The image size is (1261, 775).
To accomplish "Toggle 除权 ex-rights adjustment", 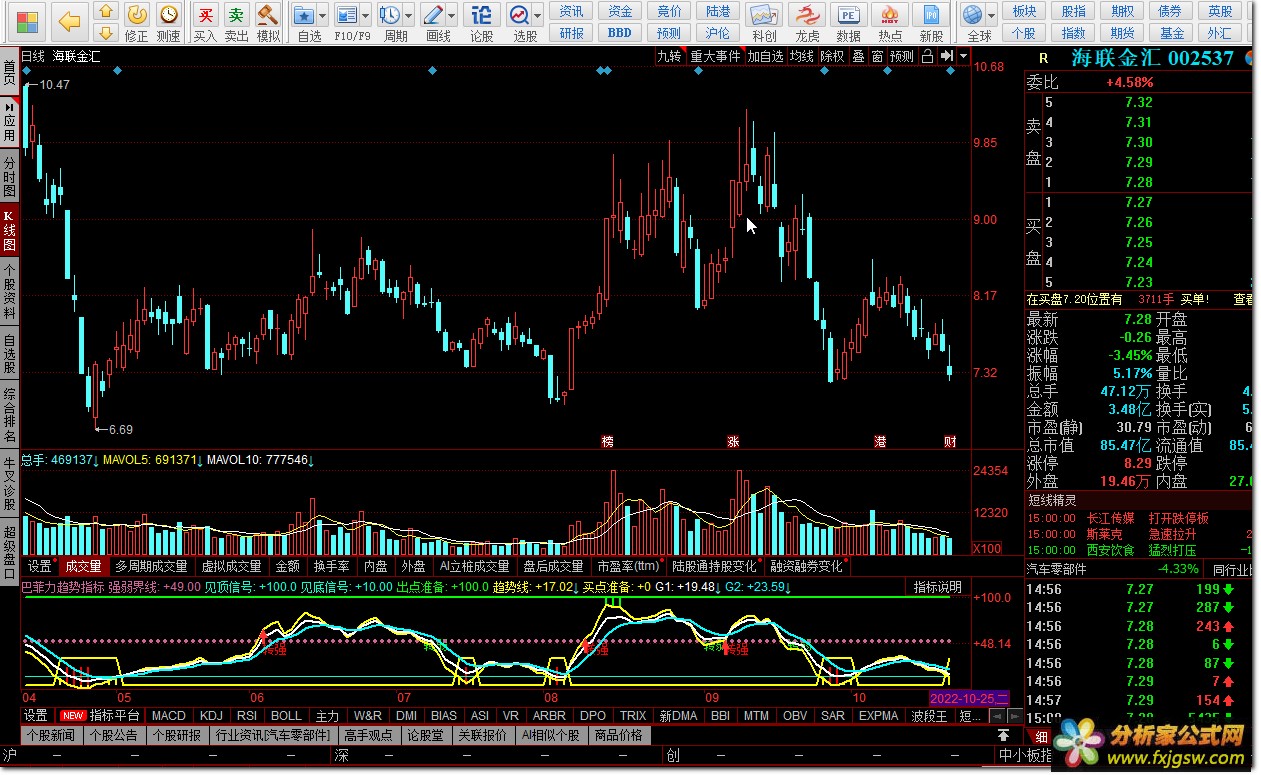I will pos(832,56).
